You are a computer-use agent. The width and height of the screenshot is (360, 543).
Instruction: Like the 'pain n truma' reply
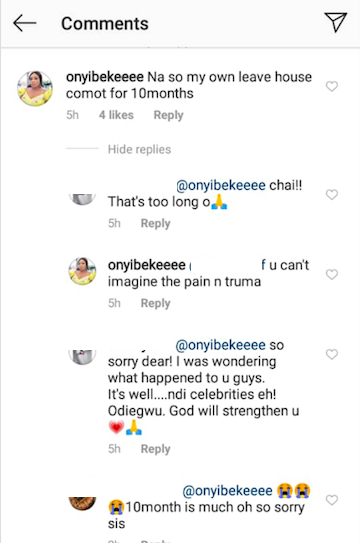[x=332, y=274]
